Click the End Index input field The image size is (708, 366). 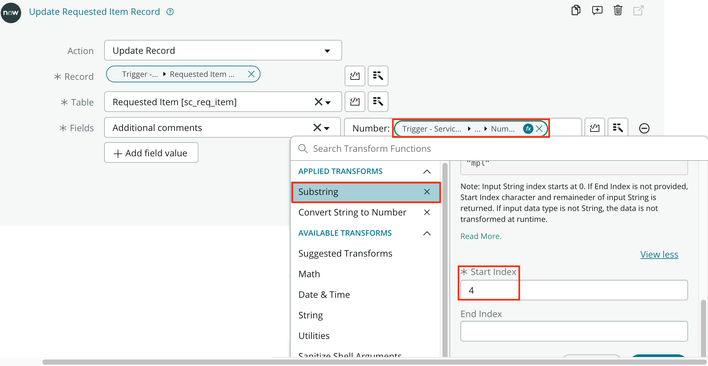[574, 331]
